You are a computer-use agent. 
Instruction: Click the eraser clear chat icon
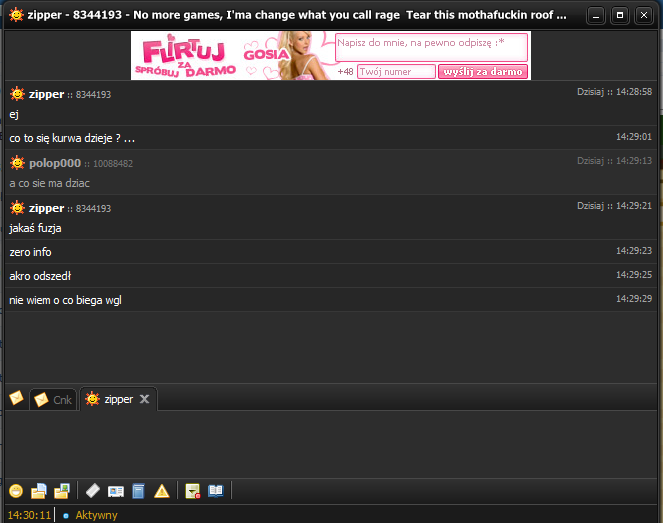[93, 491]
